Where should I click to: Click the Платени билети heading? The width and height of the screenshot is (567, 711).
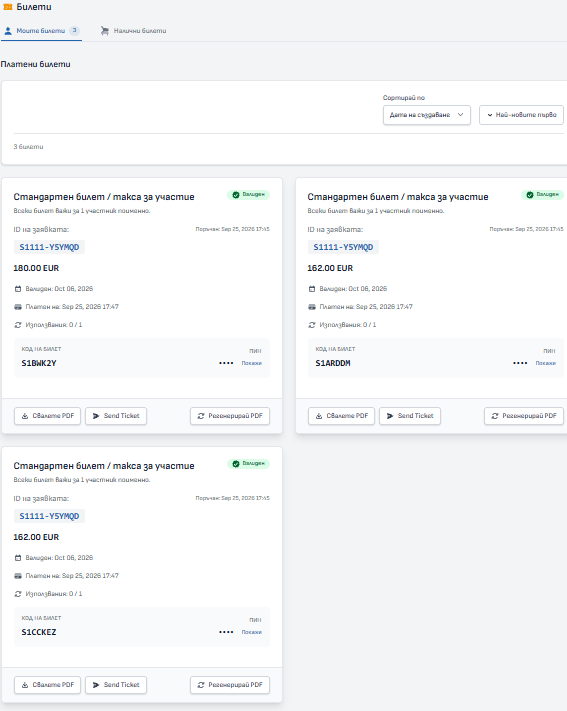click(35, 64)
